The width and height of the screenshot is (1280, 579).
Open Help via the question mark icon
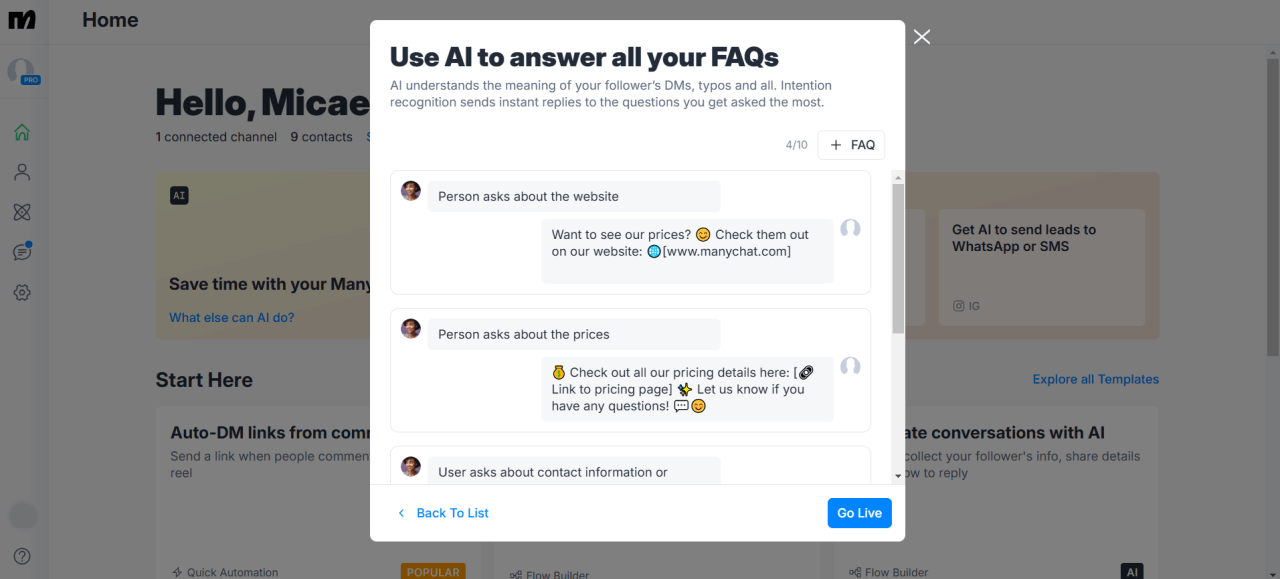(22, 556)
